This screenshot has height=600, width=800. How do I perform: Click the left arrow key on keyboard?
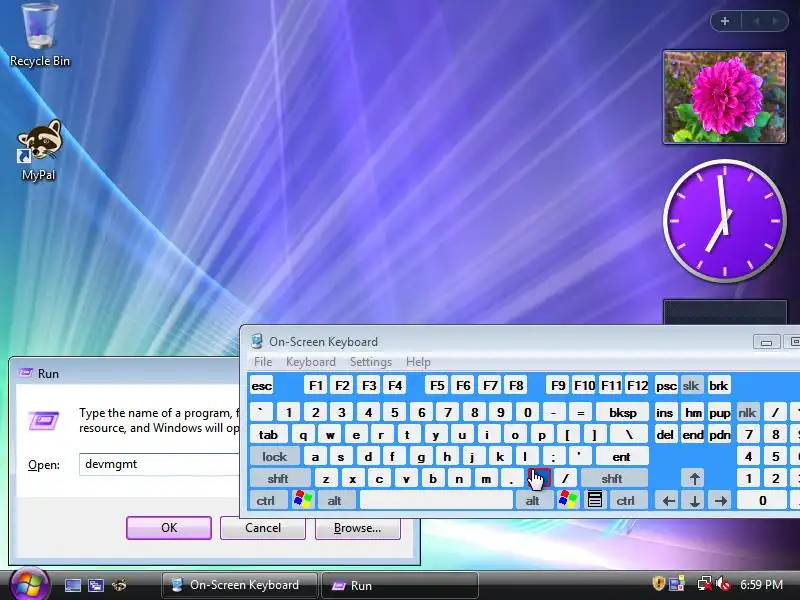[668, 501]
